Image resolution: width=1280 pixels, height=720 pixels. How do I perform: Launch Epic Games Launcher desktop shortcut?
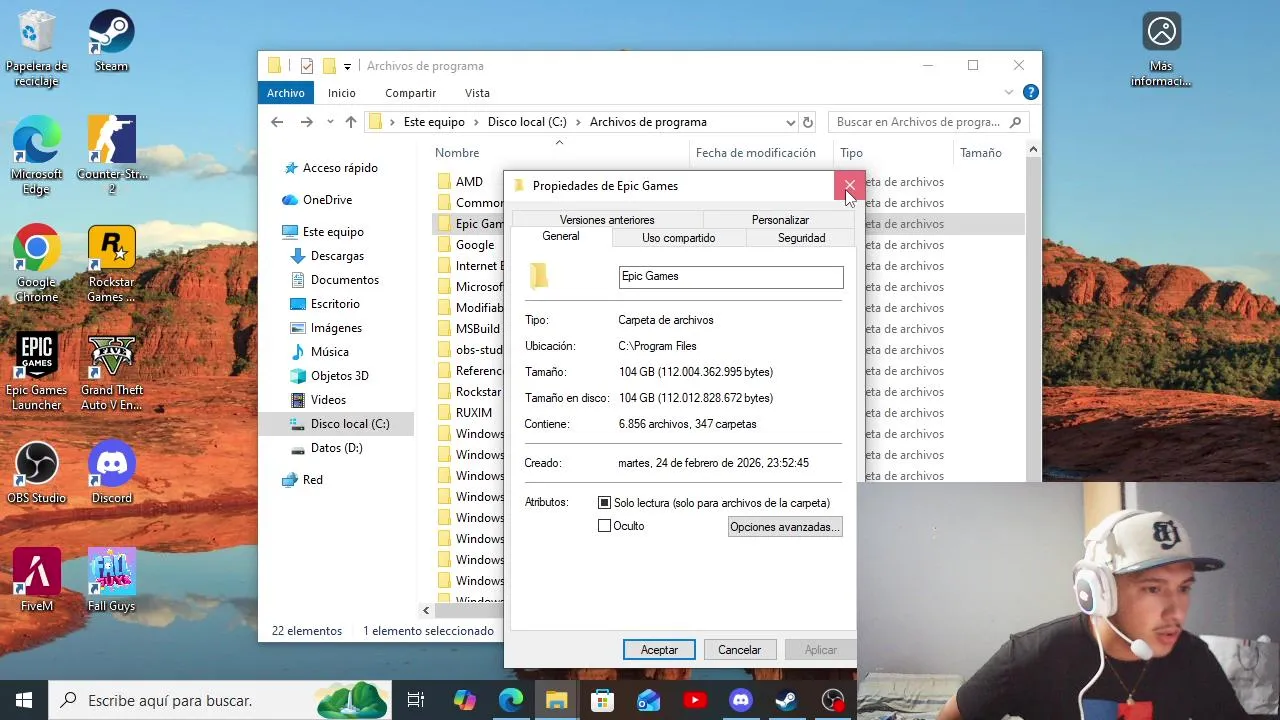tap(37, 371)
